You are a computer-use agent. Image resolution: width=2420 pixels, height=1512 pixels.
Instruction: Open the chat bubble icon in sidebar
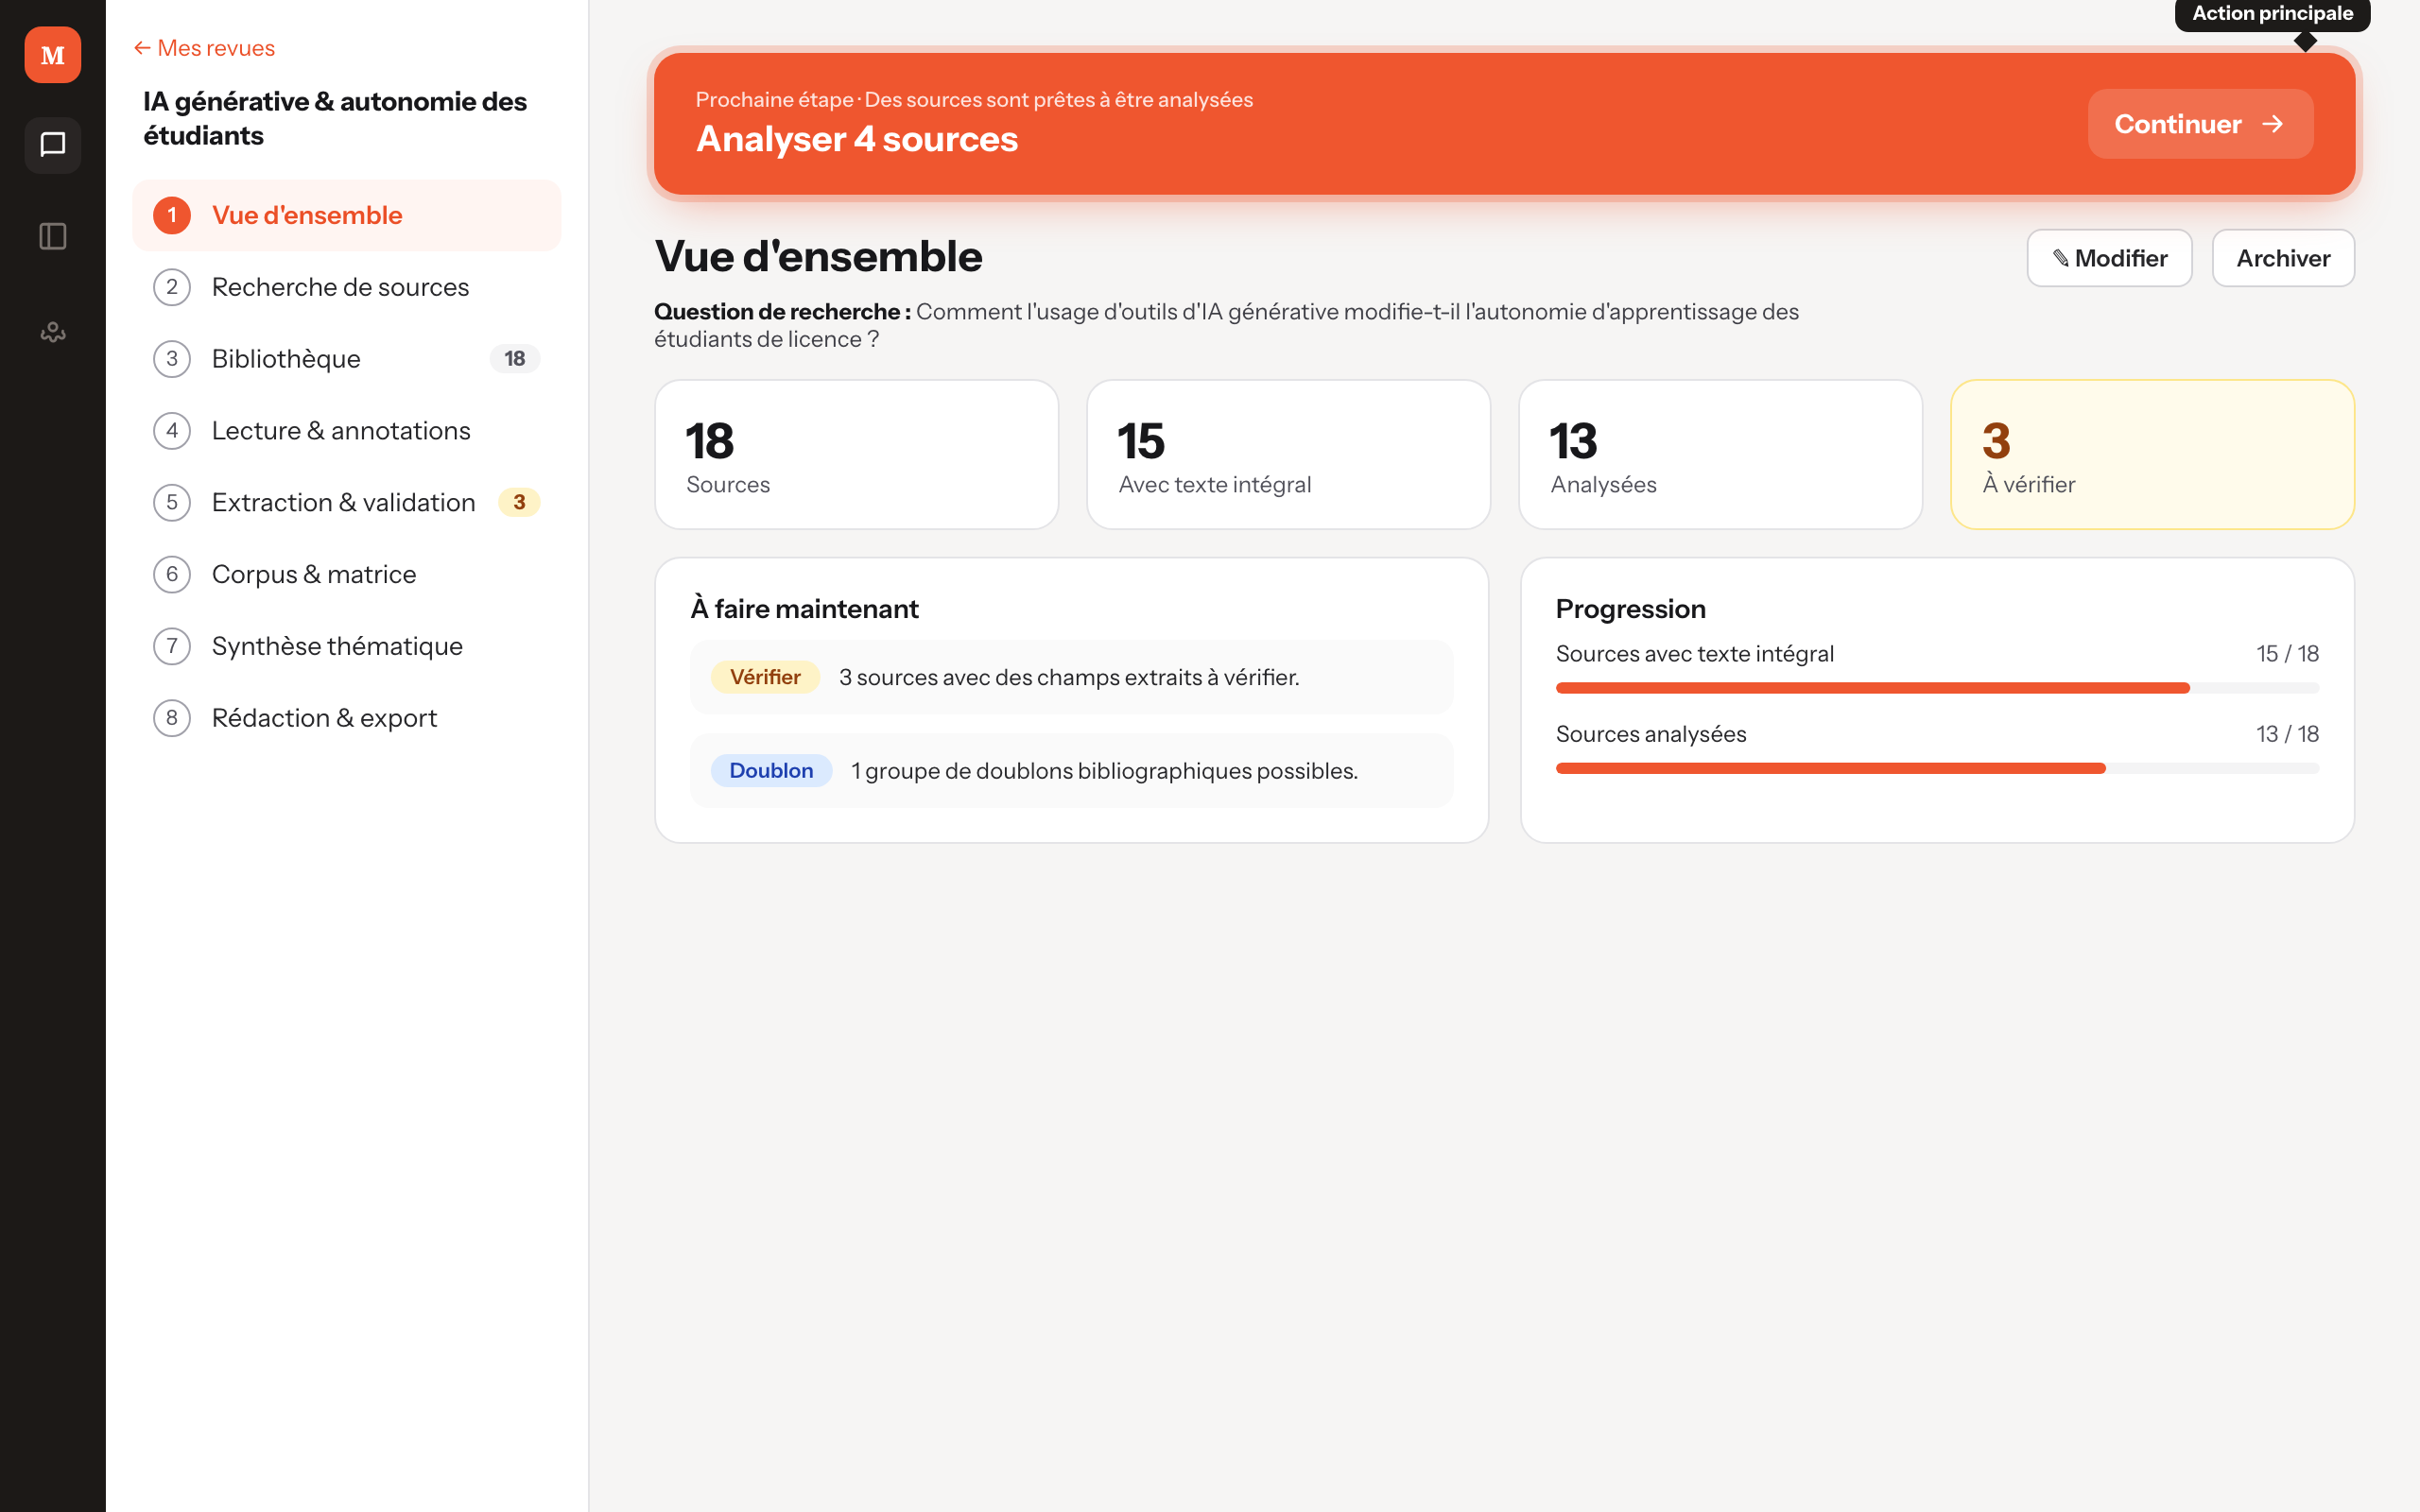[53, 145]
